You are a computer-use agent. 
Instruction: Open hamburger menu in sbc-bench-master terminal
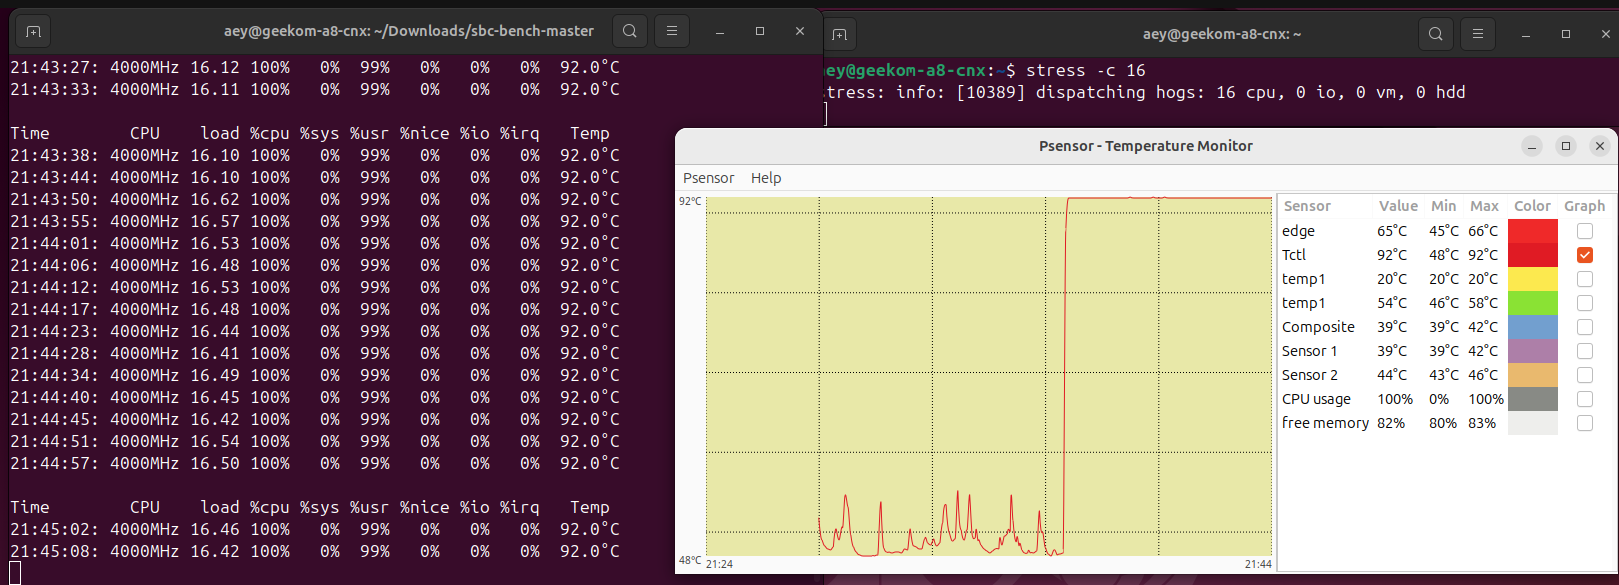click(x=672, y=31)
